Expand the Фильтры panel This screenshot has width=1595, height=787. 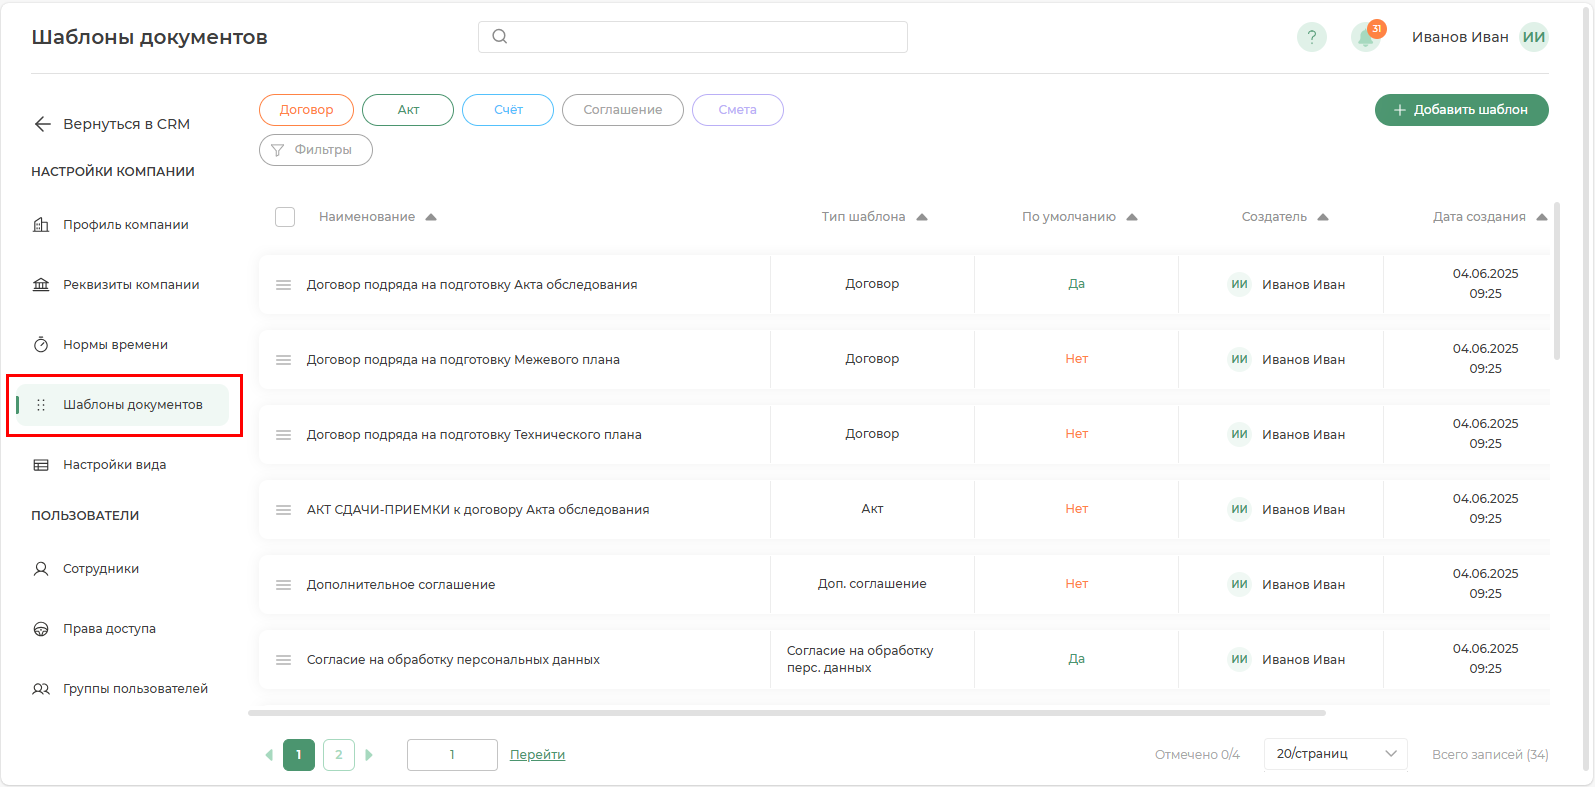(x=315, y=150)
